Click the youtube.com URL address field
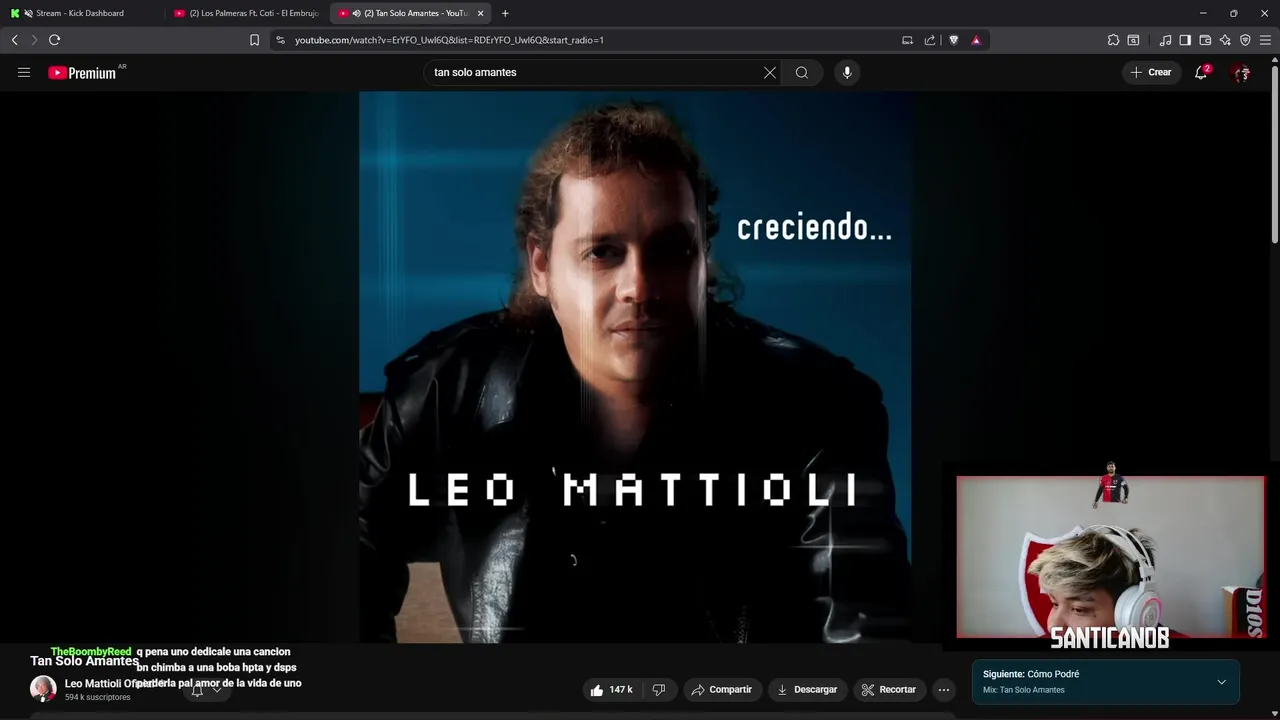Image resolution: width=1280 pixels, height=720 pixels. [x=590, y=40]
